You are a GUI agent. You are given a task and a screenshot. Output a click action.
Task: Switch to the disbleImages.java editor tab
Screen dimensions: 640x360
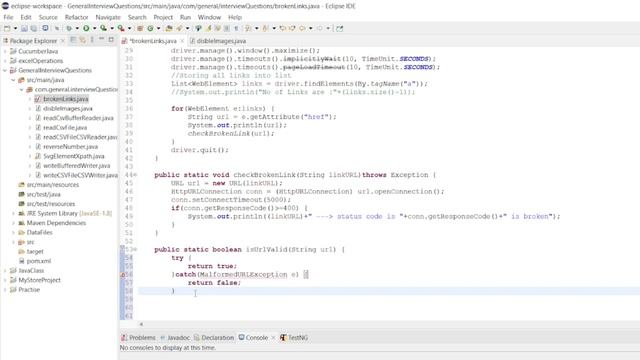coord(218,41)
